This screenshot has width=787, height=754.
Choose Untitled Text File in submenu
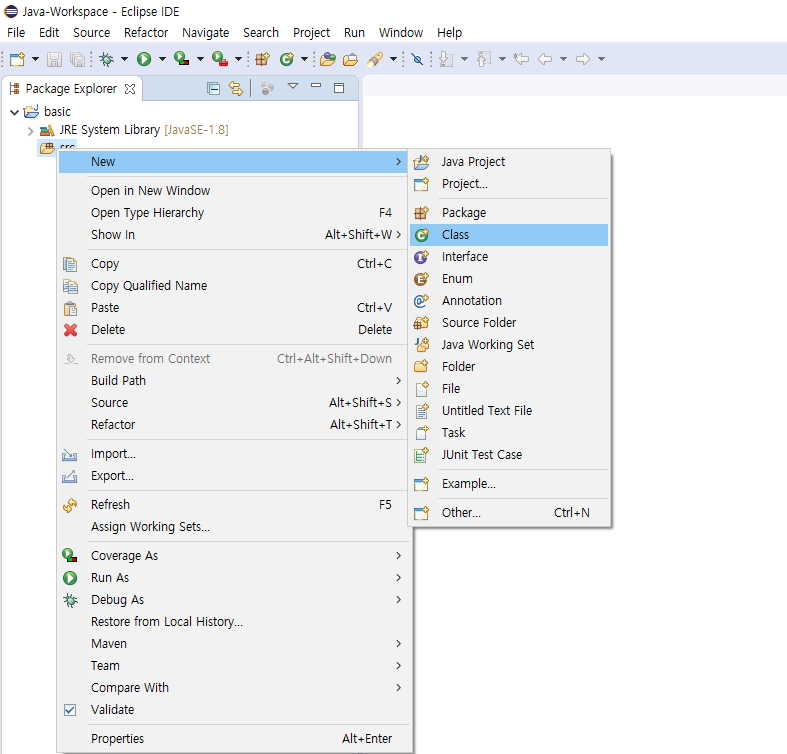(509, 411)
